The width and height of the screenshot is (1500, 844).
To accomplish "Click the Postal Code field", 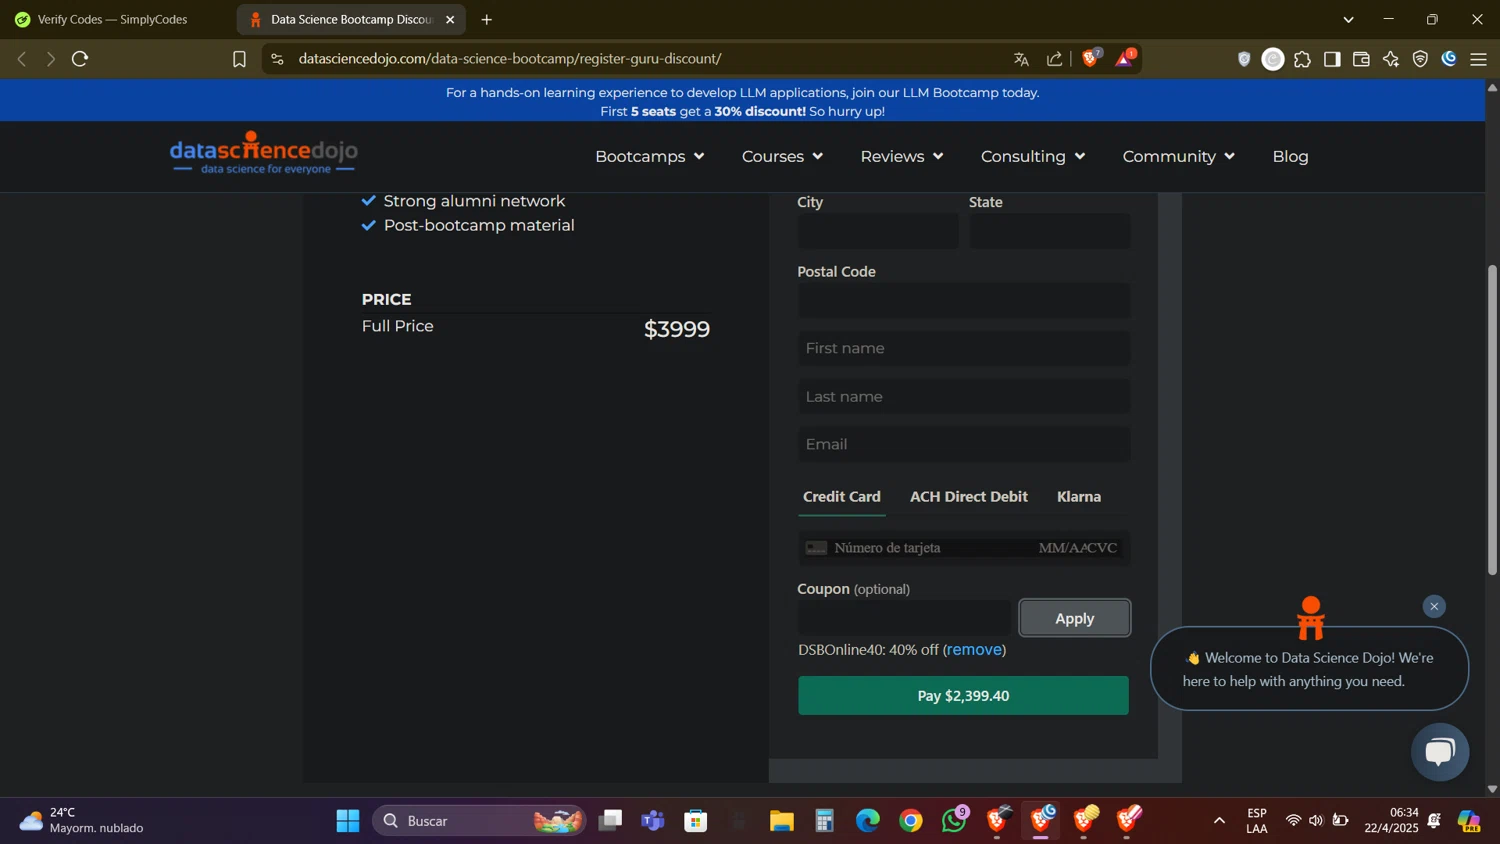I will [964, 301].
